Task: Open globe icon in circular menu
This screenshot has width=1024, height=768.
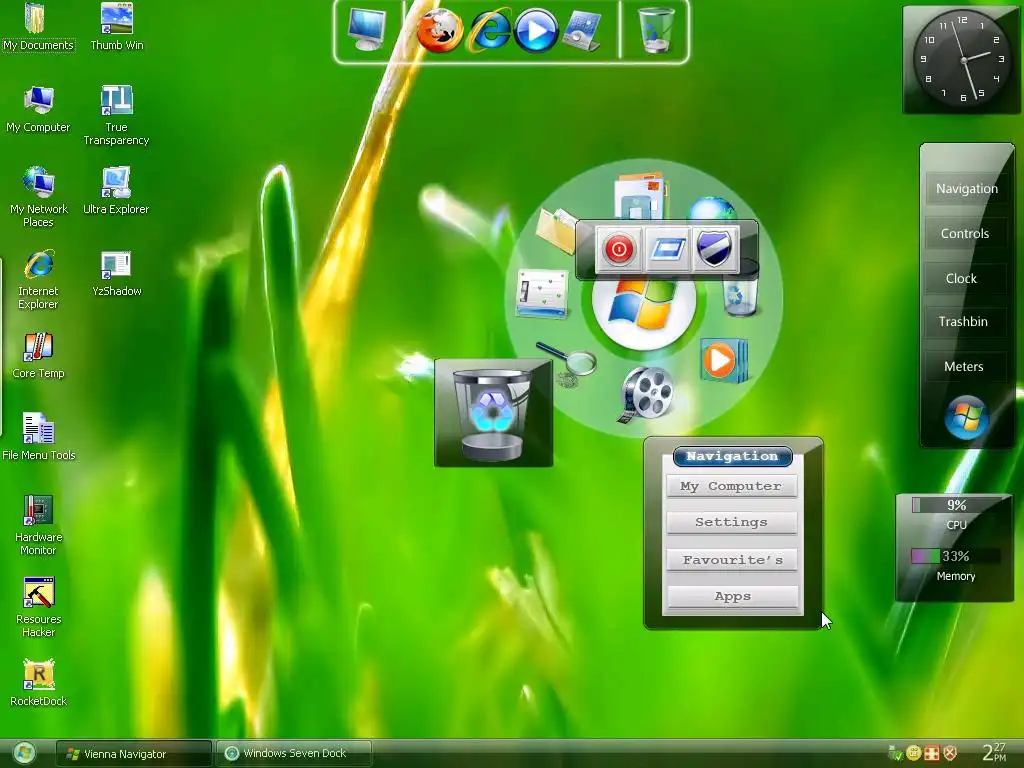Action: pos(713,209)
